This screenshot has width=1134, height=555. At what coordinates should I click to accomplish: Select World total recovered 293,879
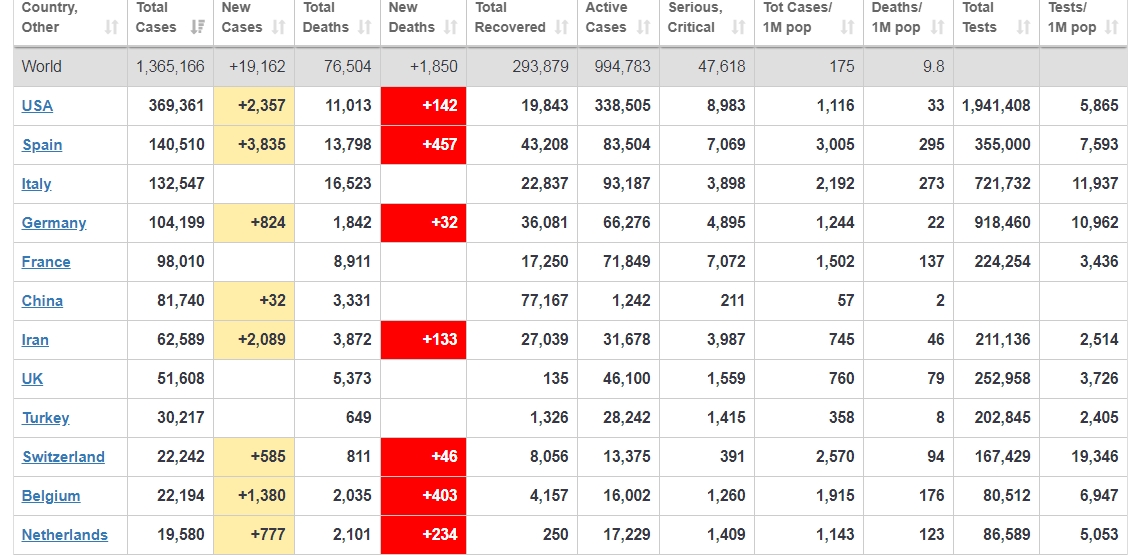click(x=540, y=67)
